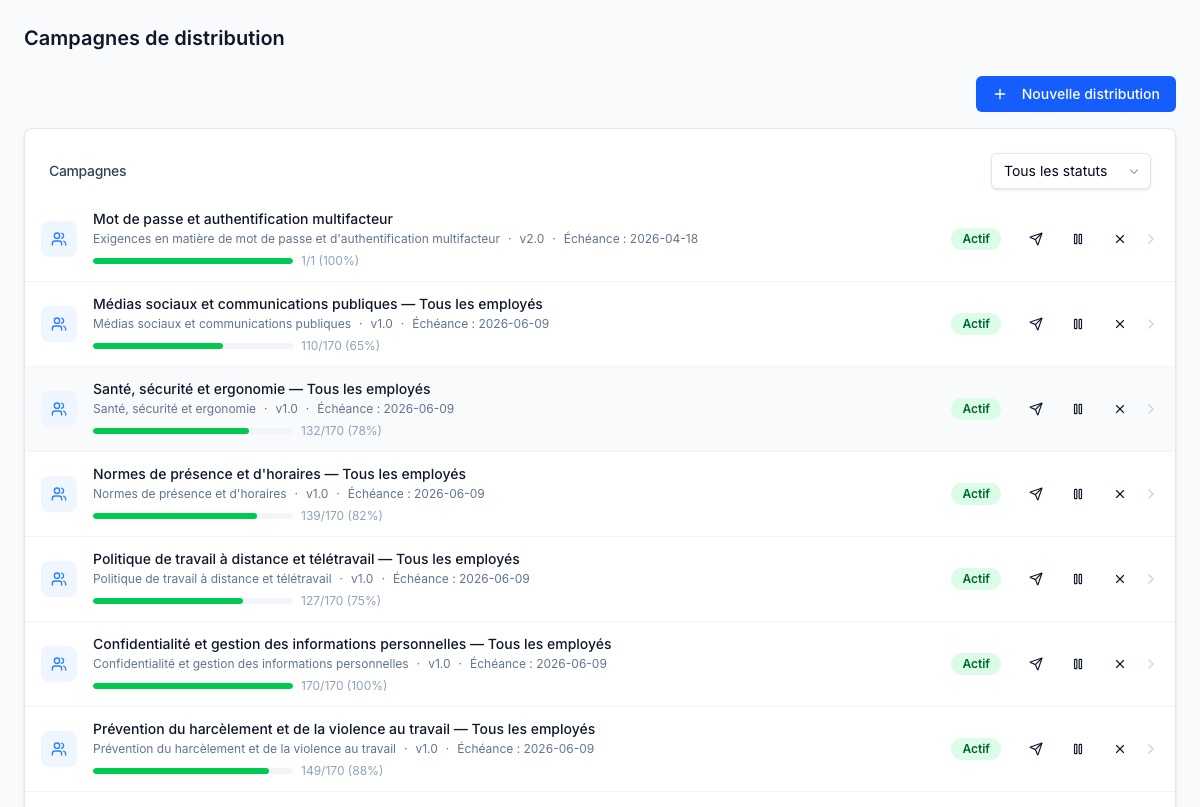1200x807 pixels.
Task: Click the 'Échéance : 2026-04-18' text
Action: pyautogui.click(x=631, y=239)
